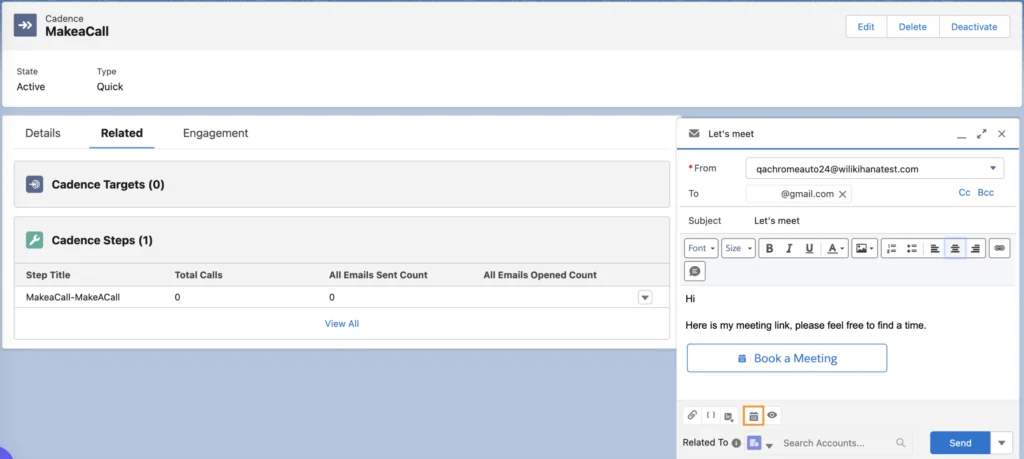Open row actions for MakeaCall-MakeACall step
Screen dimensions: 1024x459
point(645,297)
